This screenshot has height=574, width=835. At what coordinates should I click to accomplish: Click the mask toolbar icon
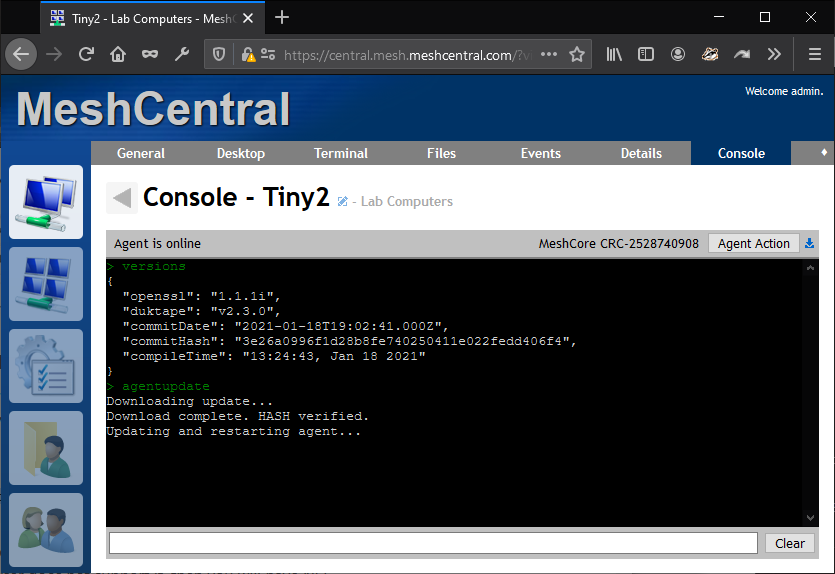pos(150,54)
